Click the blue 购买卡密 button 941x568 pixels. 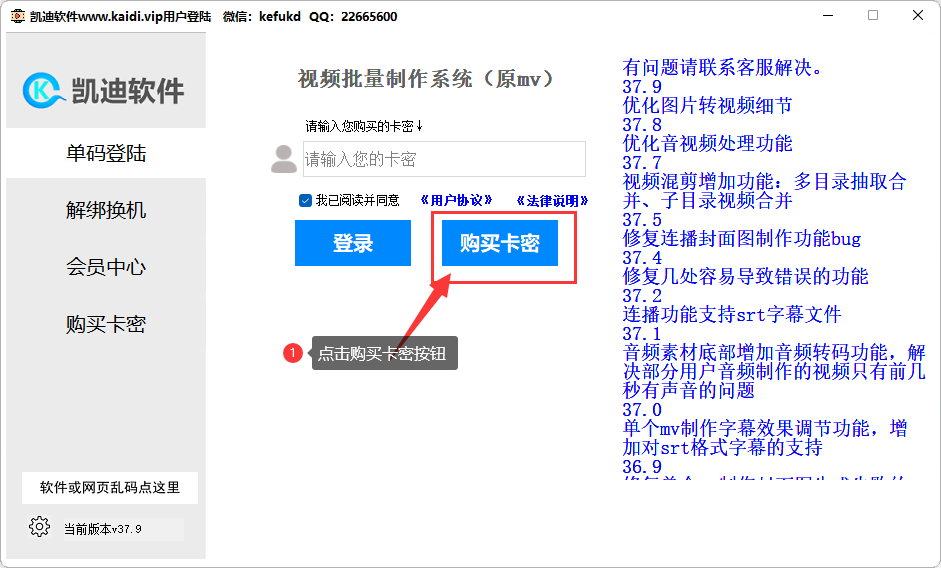500,243
